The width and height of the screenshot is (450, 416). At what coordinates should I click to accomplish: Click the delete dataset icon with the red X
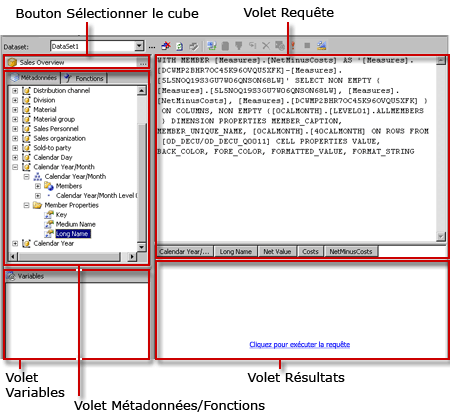click(166, 46)
